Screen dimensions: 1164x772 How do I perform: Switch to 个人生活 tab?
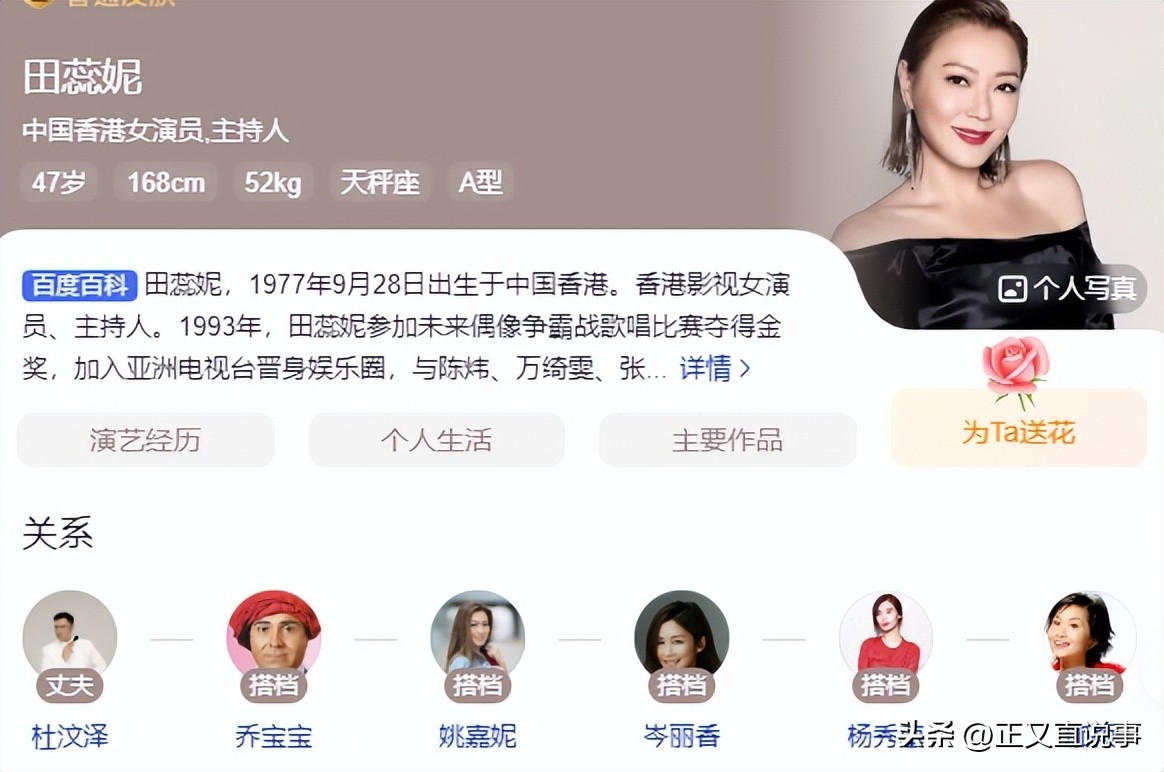(x=436, y=439)
